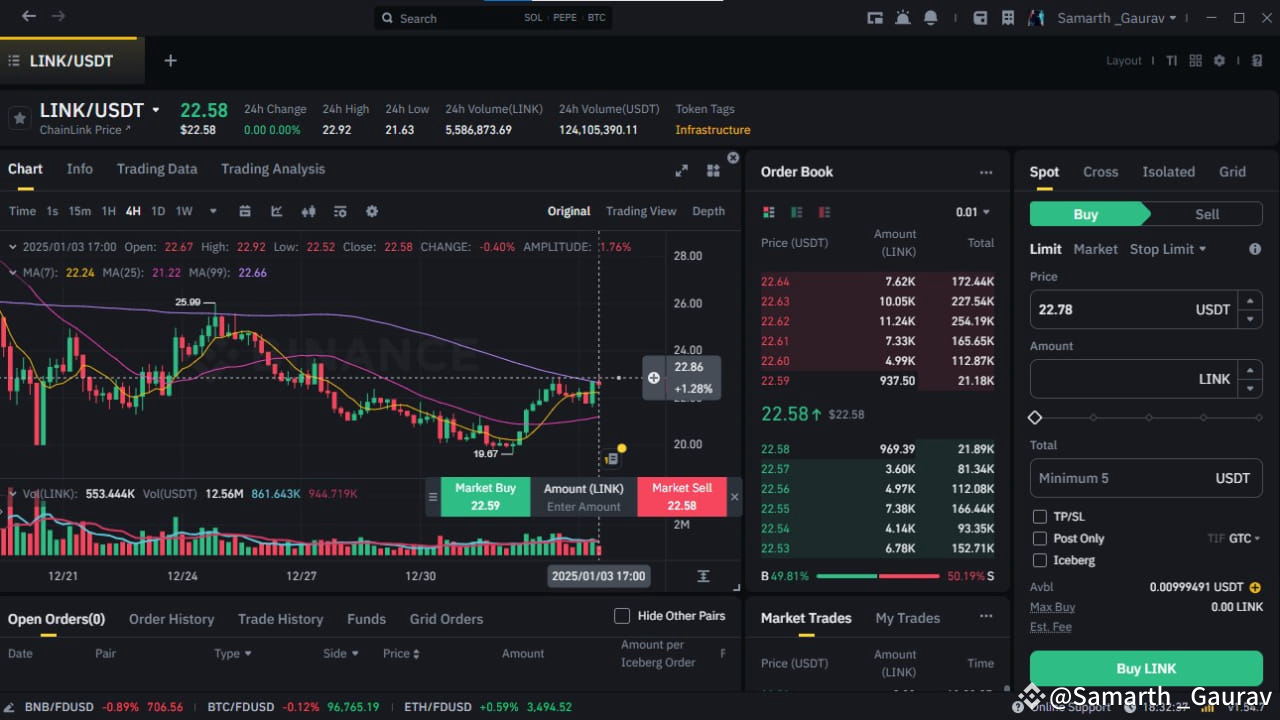This screenshot has width=1280, height=720.
Task: Open the notifications bell
Action: (931, 18)
